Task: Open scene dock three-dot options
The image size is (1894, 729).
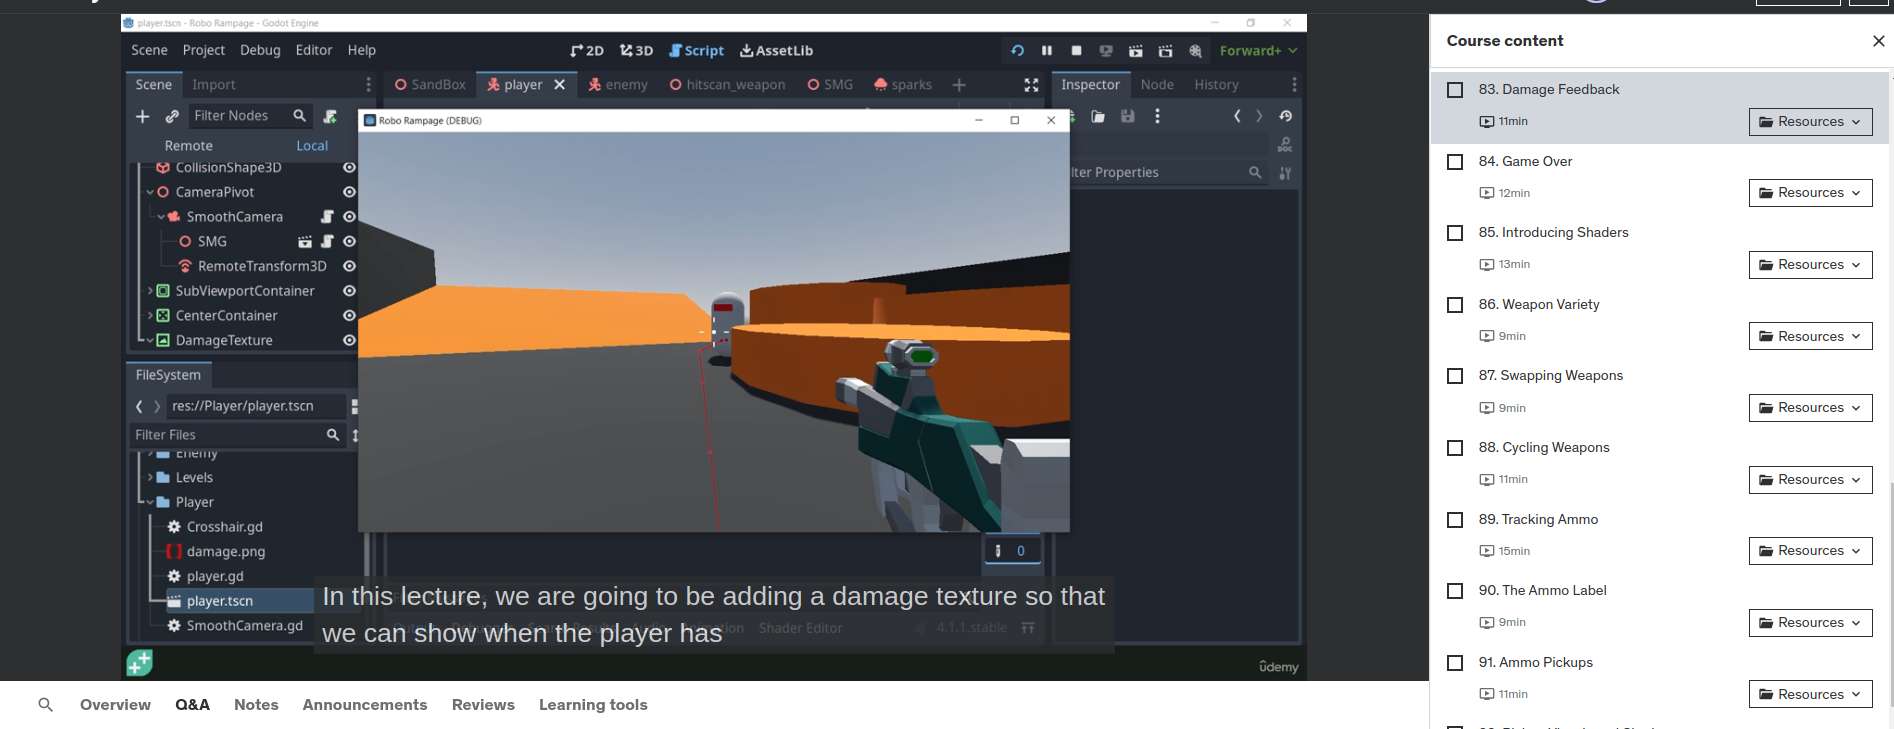Action: (368, 85)
